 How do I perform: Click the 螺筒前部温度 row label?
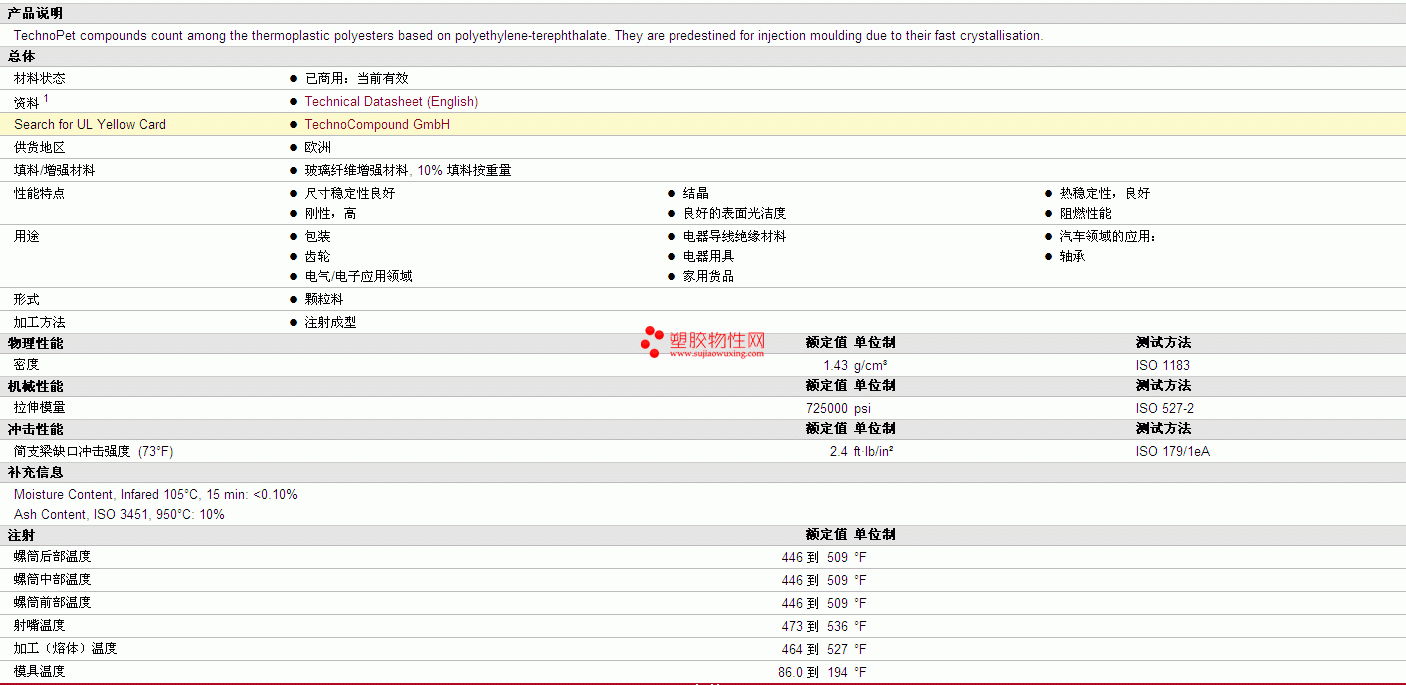53,603
